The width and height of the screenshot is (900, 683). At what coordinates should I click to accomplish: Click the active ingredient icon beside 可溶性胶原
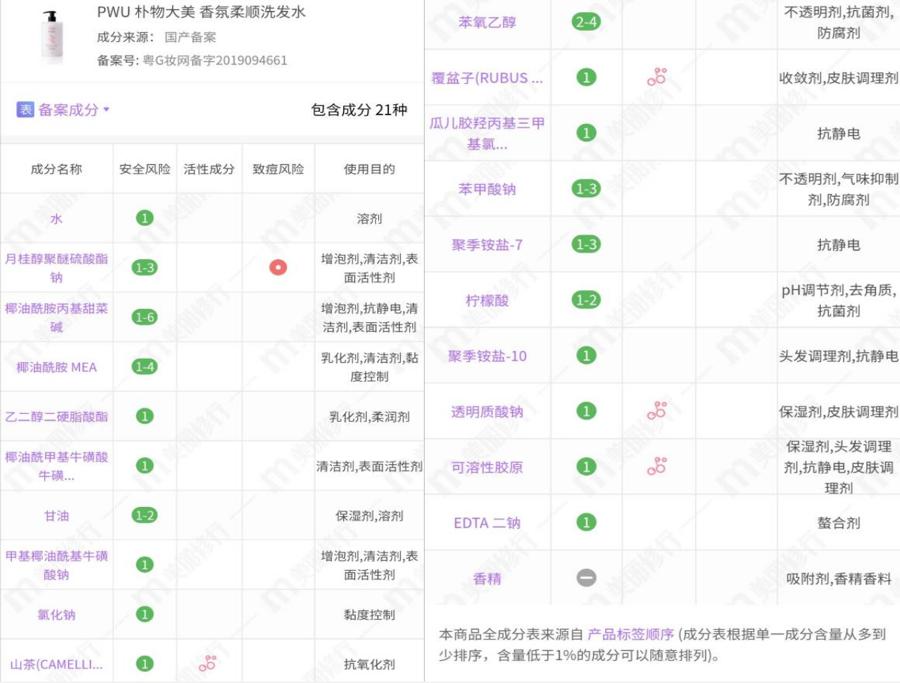coord(655,466)
